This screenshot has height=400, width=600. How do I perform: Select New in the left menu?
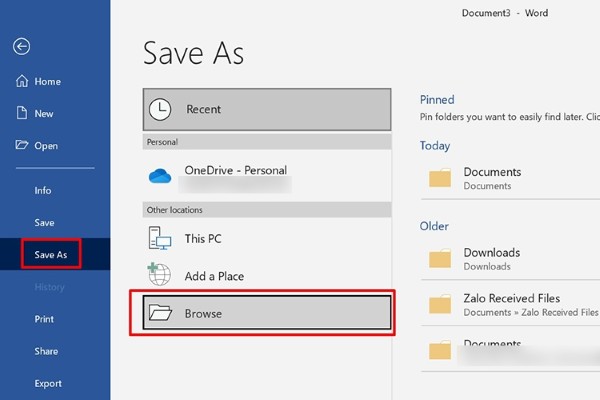(x=44, y=114)
